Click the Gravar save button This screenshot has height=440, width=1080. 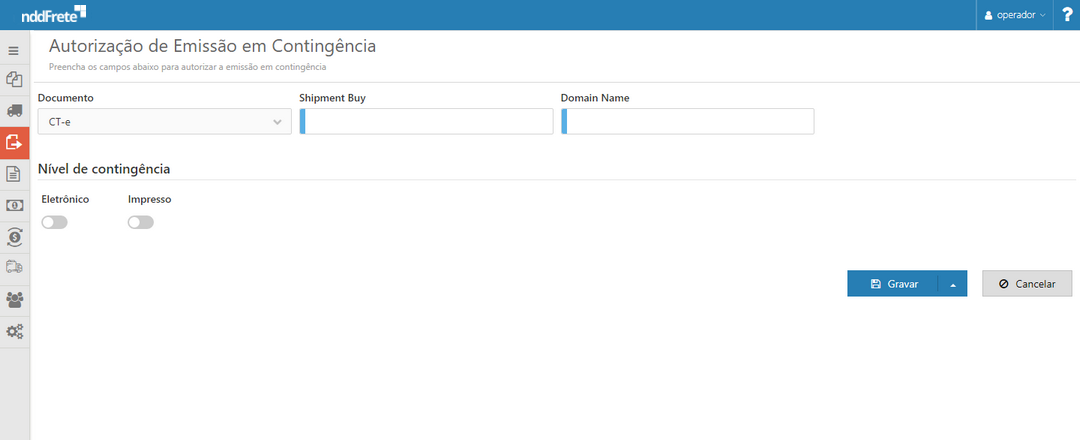[893, 284]
